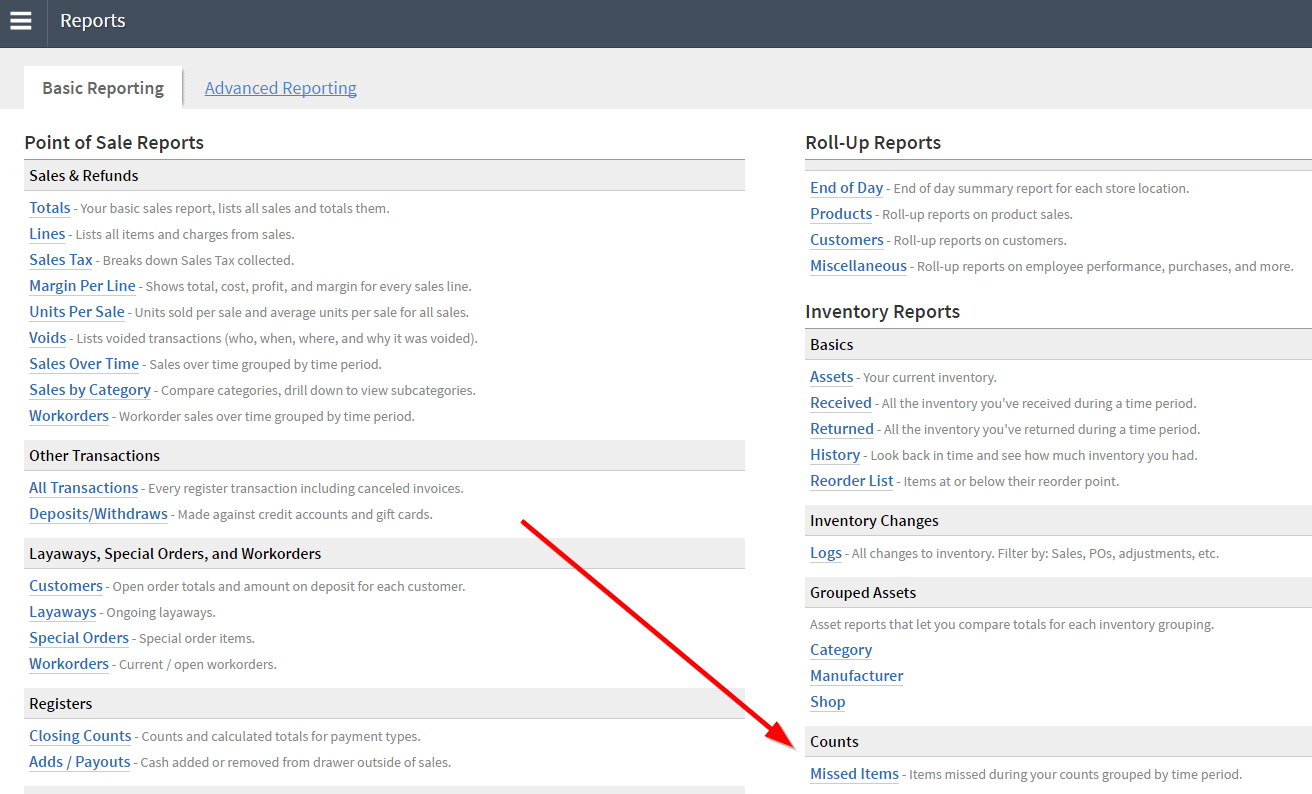Click the Grouped Assets section header
The image size is (1312, 794).
(1058, 593)
